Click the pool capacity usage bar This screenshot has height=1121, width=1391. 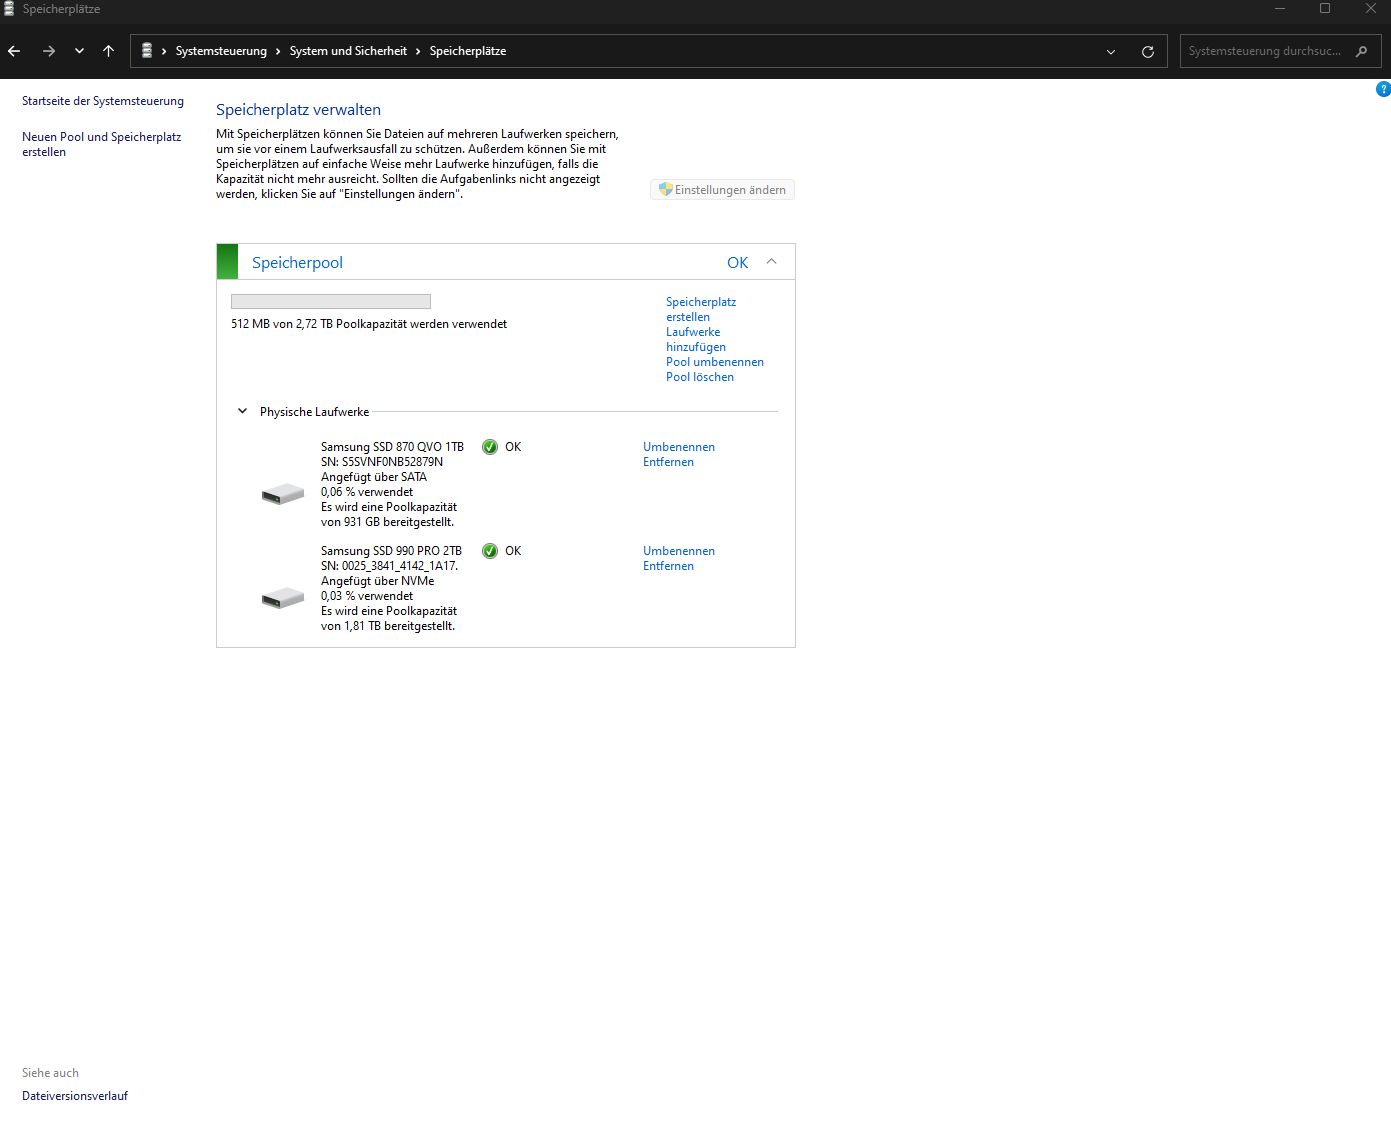(x=331, y=301)
